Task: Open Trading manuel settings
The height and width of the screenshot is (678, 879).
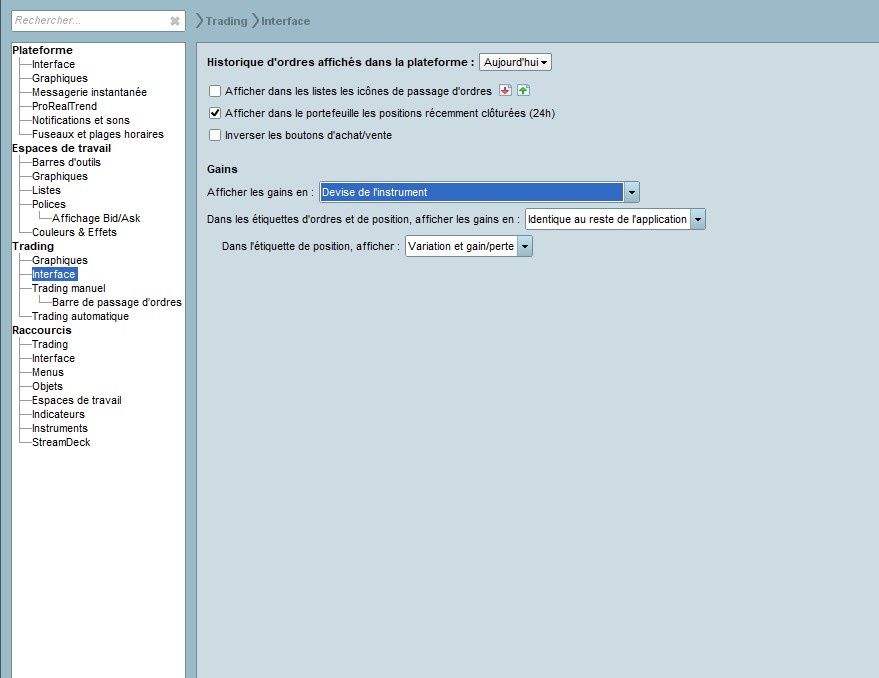Action: 68,288
